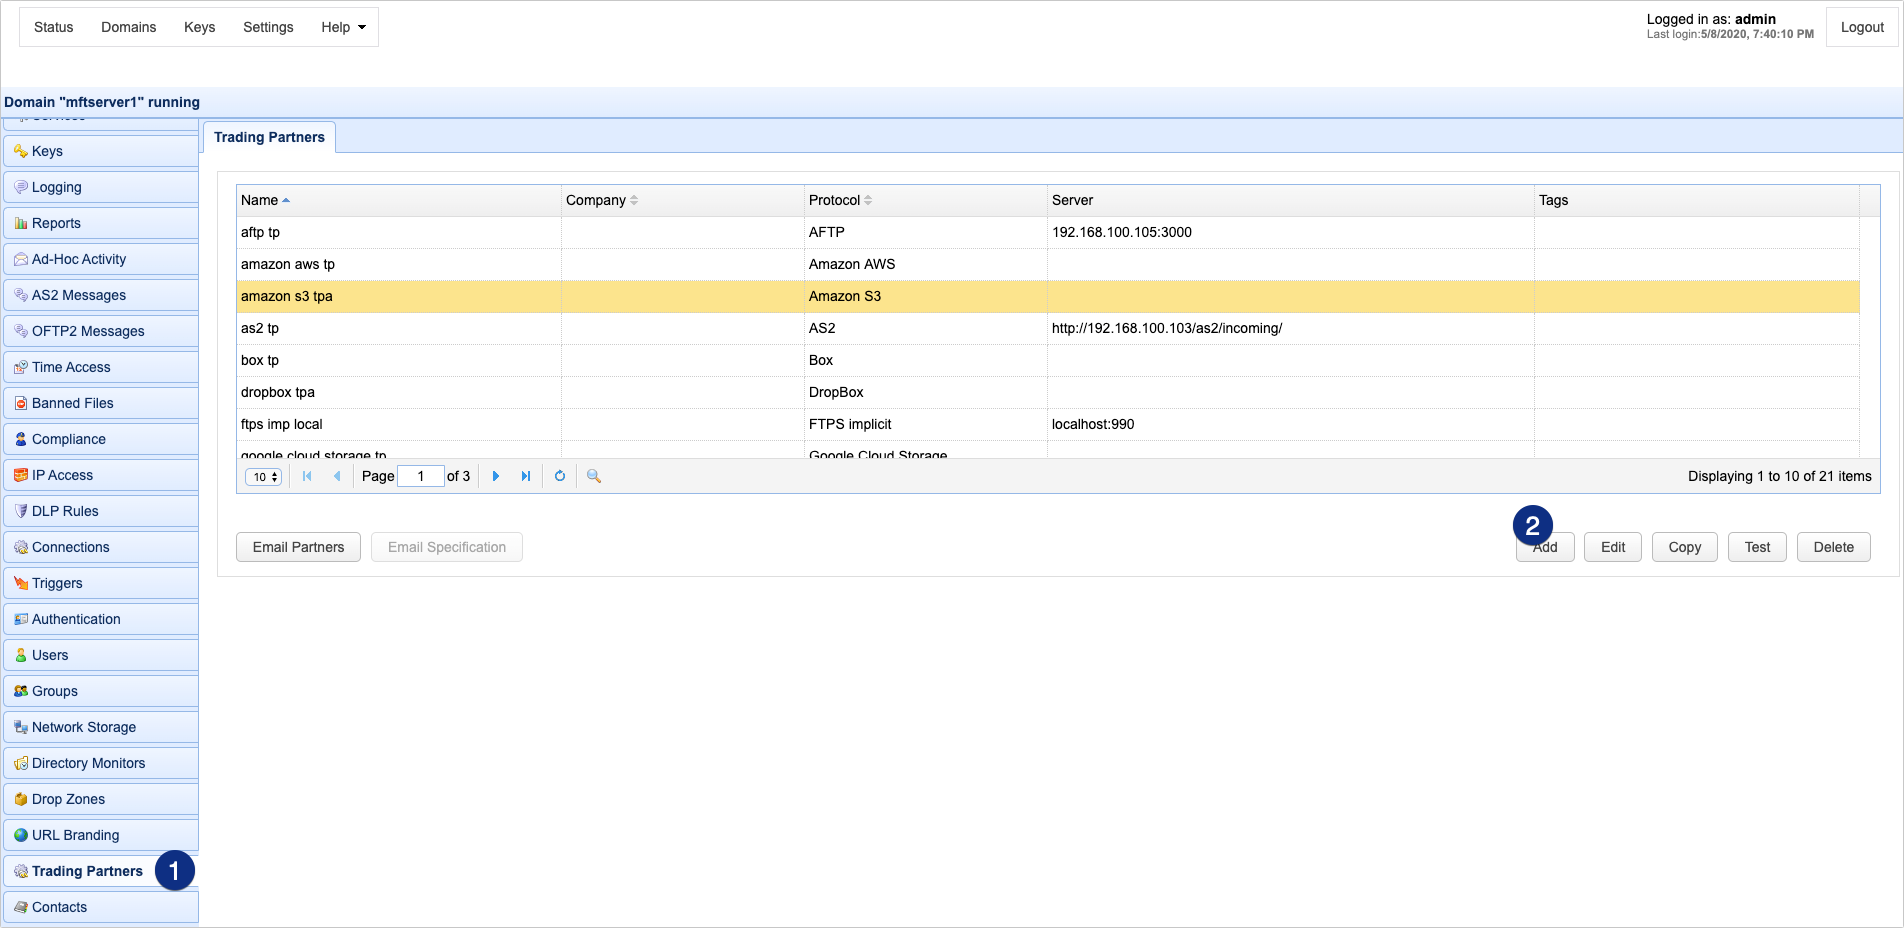Click Delete trading partner button
The height and width of the screenshot is (928, 1904).
(1834, 547)
